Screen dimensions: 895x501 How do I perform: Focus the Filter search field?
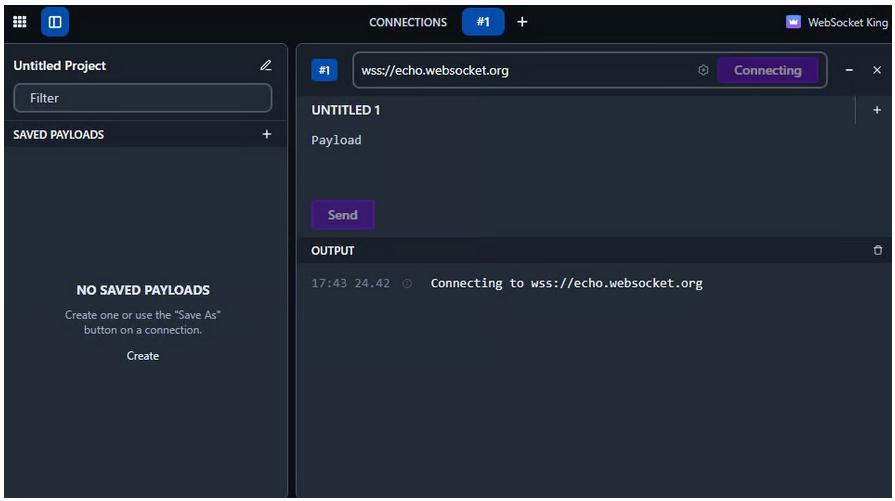[143, 98]
